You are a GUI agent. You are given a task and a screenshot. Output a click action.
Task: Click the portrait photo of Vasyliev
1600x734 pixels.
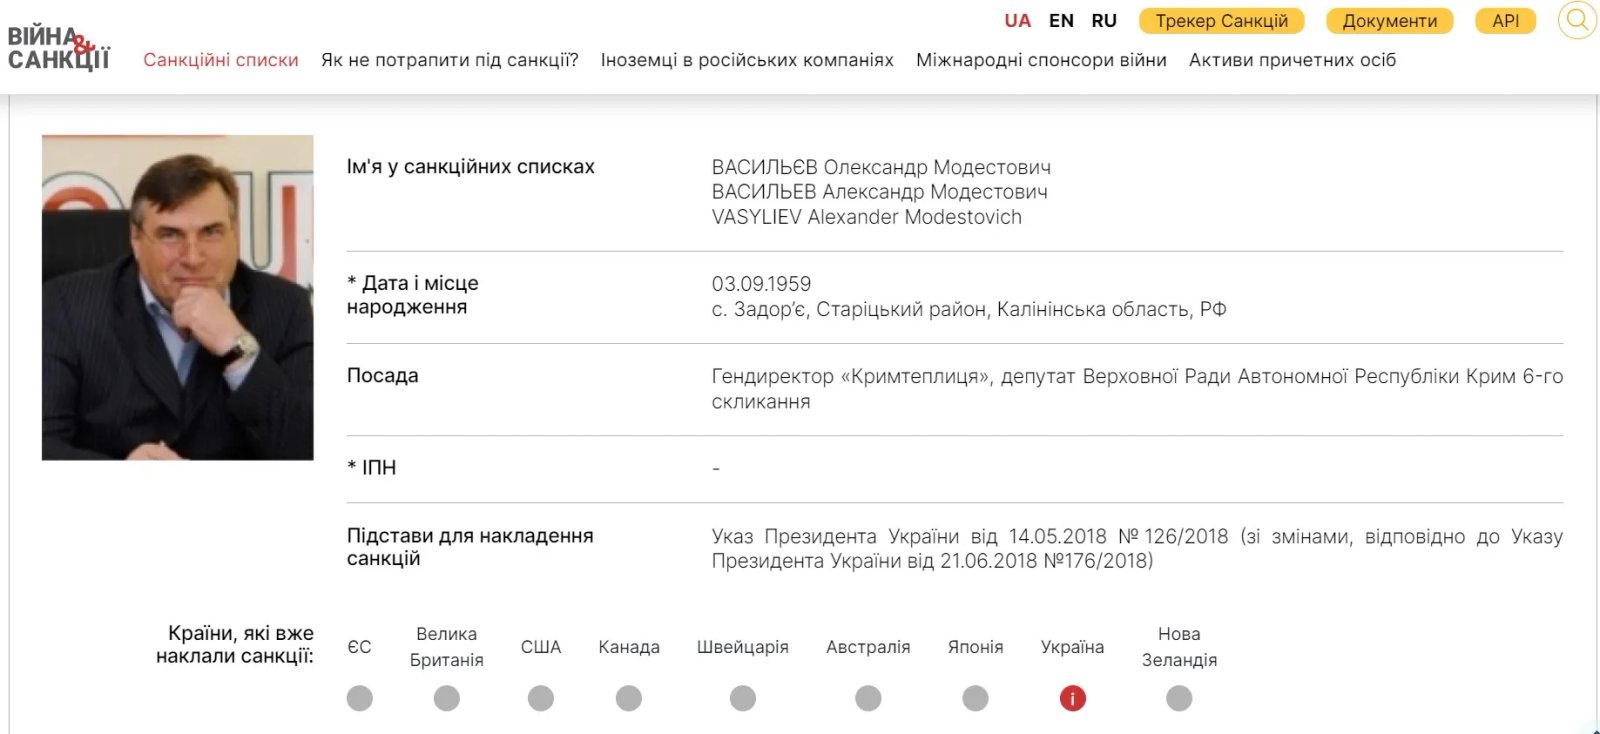point(178,297)
